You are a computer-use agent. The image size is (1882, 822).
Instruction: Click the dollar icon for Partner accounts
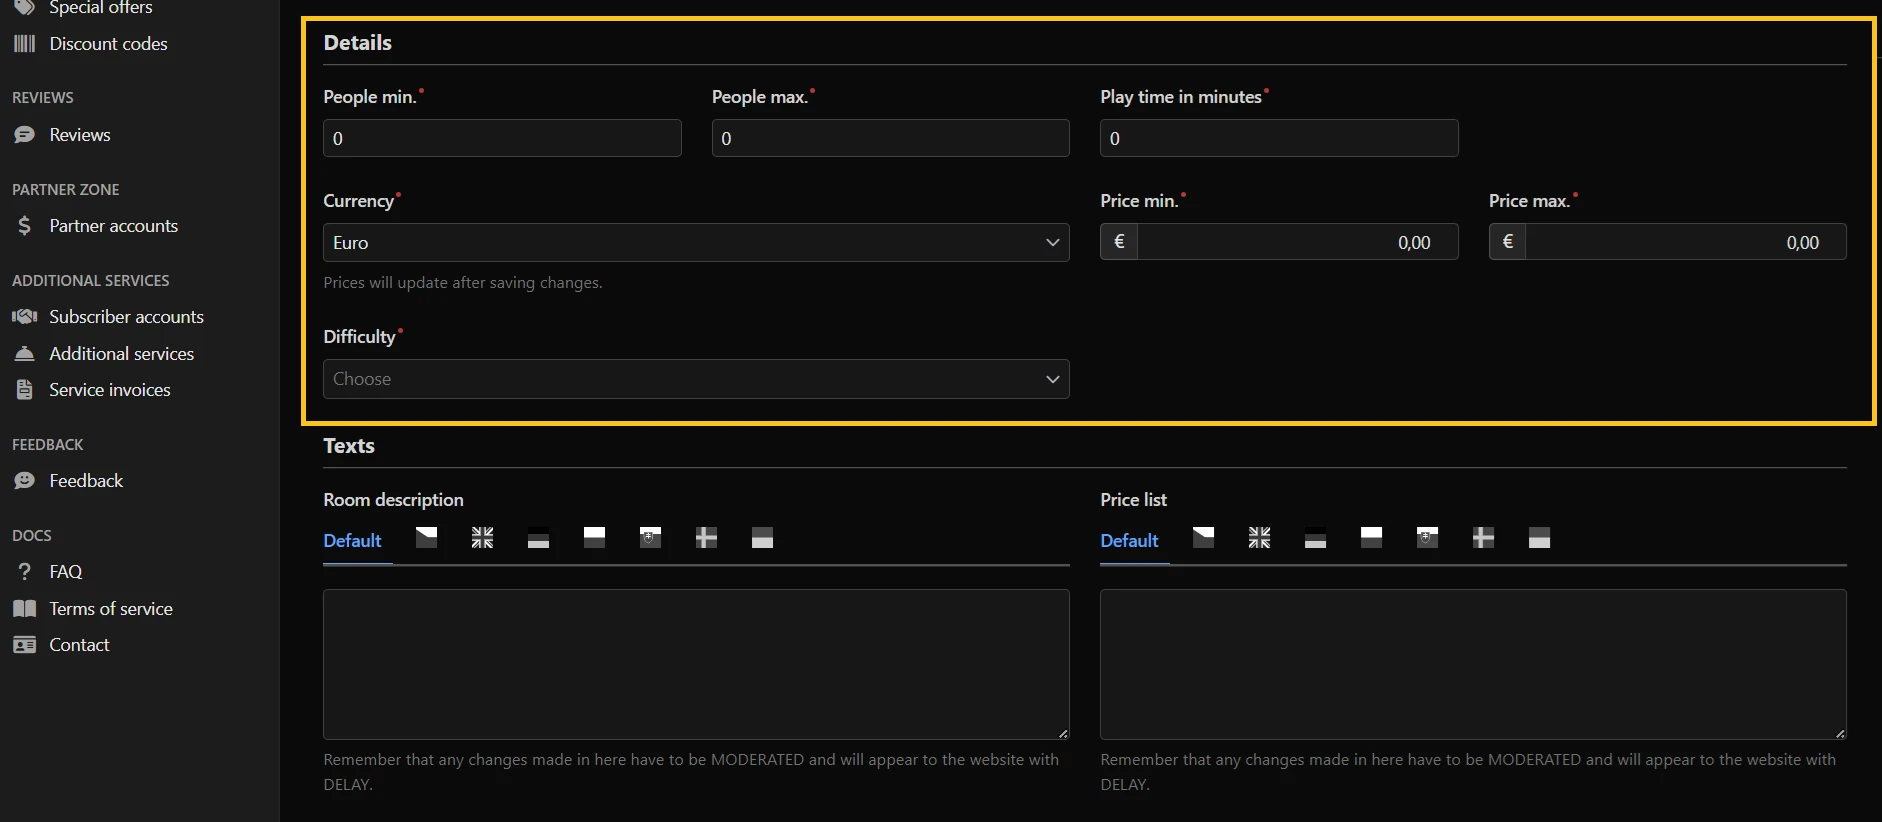(x=24, y=226)
